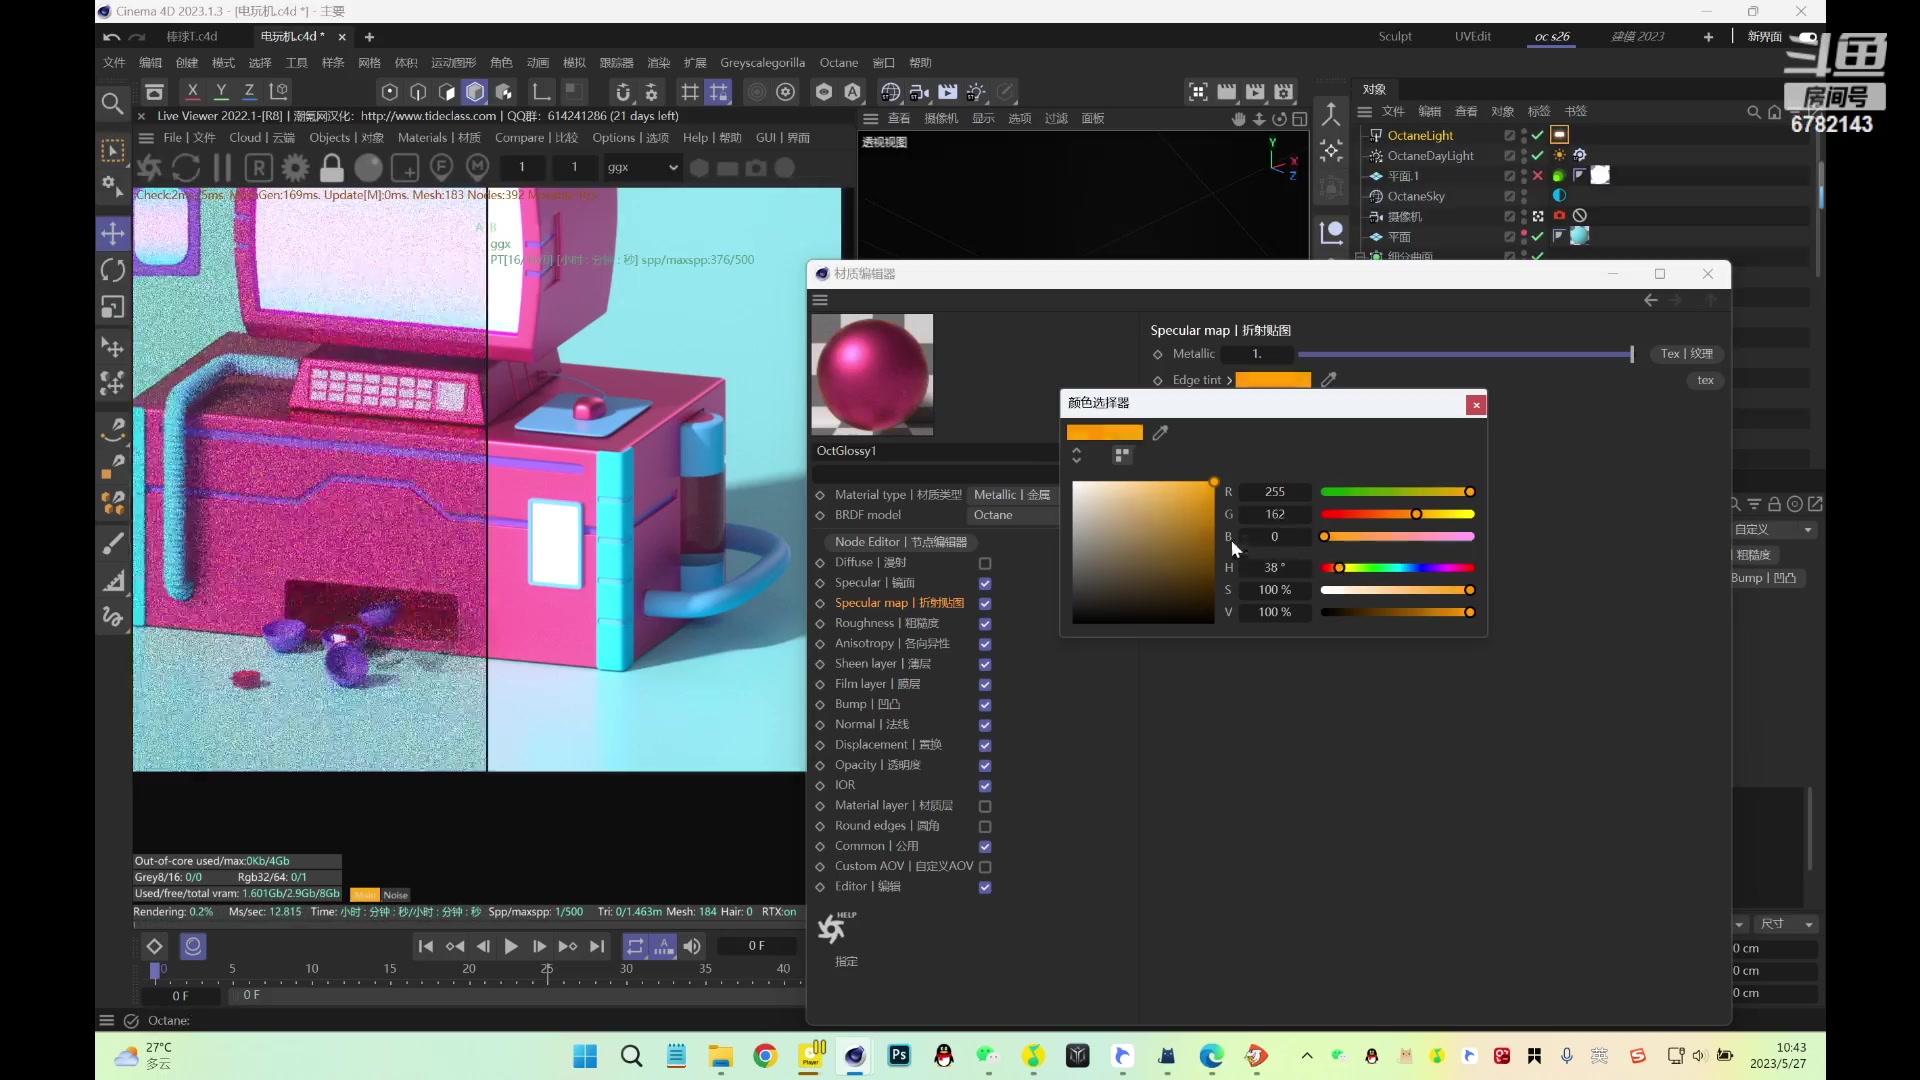Viewport: 1920px width, 1080px height.
Task: Open Chrome from the taskbar
Action: pos(765,1056)
